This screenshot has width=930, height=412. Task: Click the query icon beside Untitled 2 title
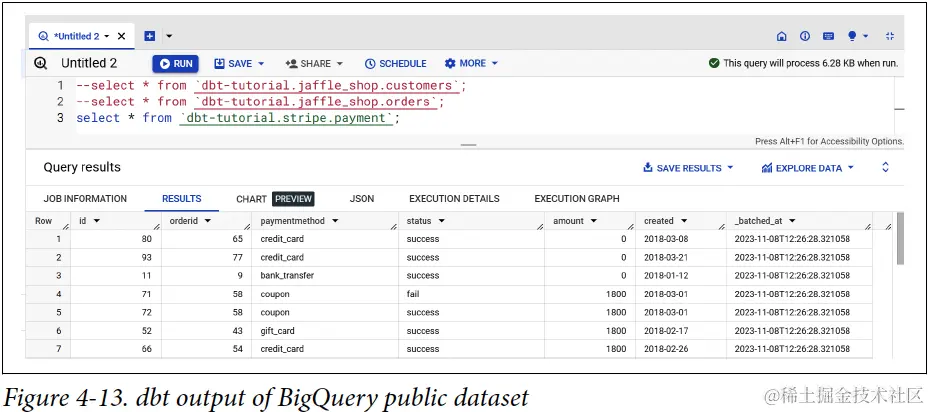tap(40, 63)
